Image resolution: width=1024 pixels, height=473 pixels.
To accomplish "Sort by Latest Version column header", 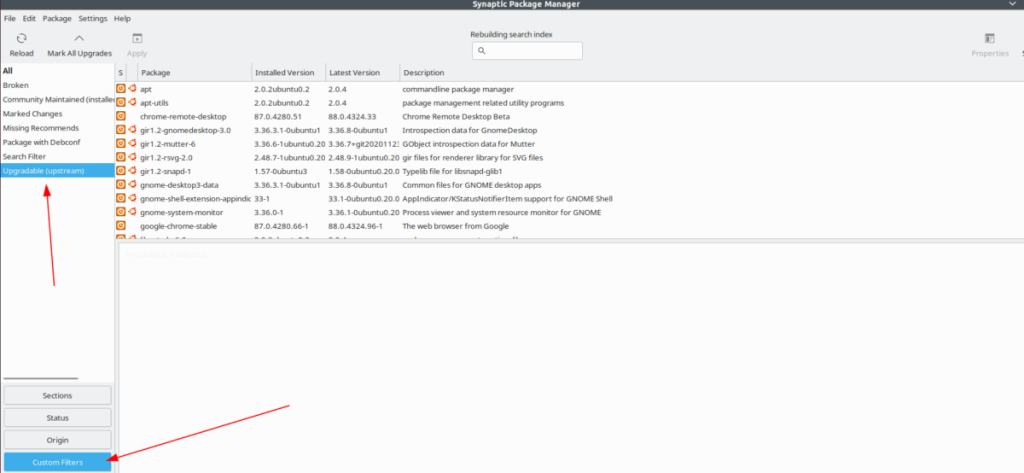I will tap(360, 72).
